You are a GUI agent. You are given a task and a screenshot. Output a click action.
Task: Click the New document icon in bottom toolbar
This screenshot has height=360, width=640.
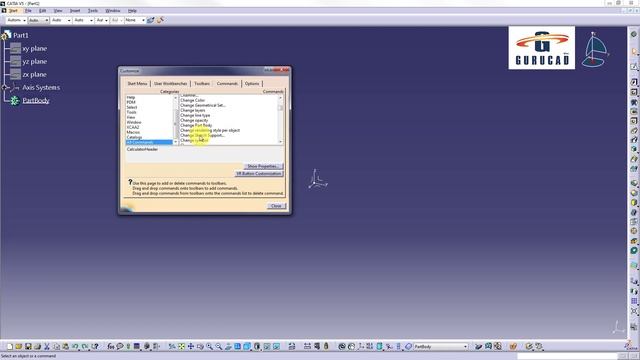9,347
